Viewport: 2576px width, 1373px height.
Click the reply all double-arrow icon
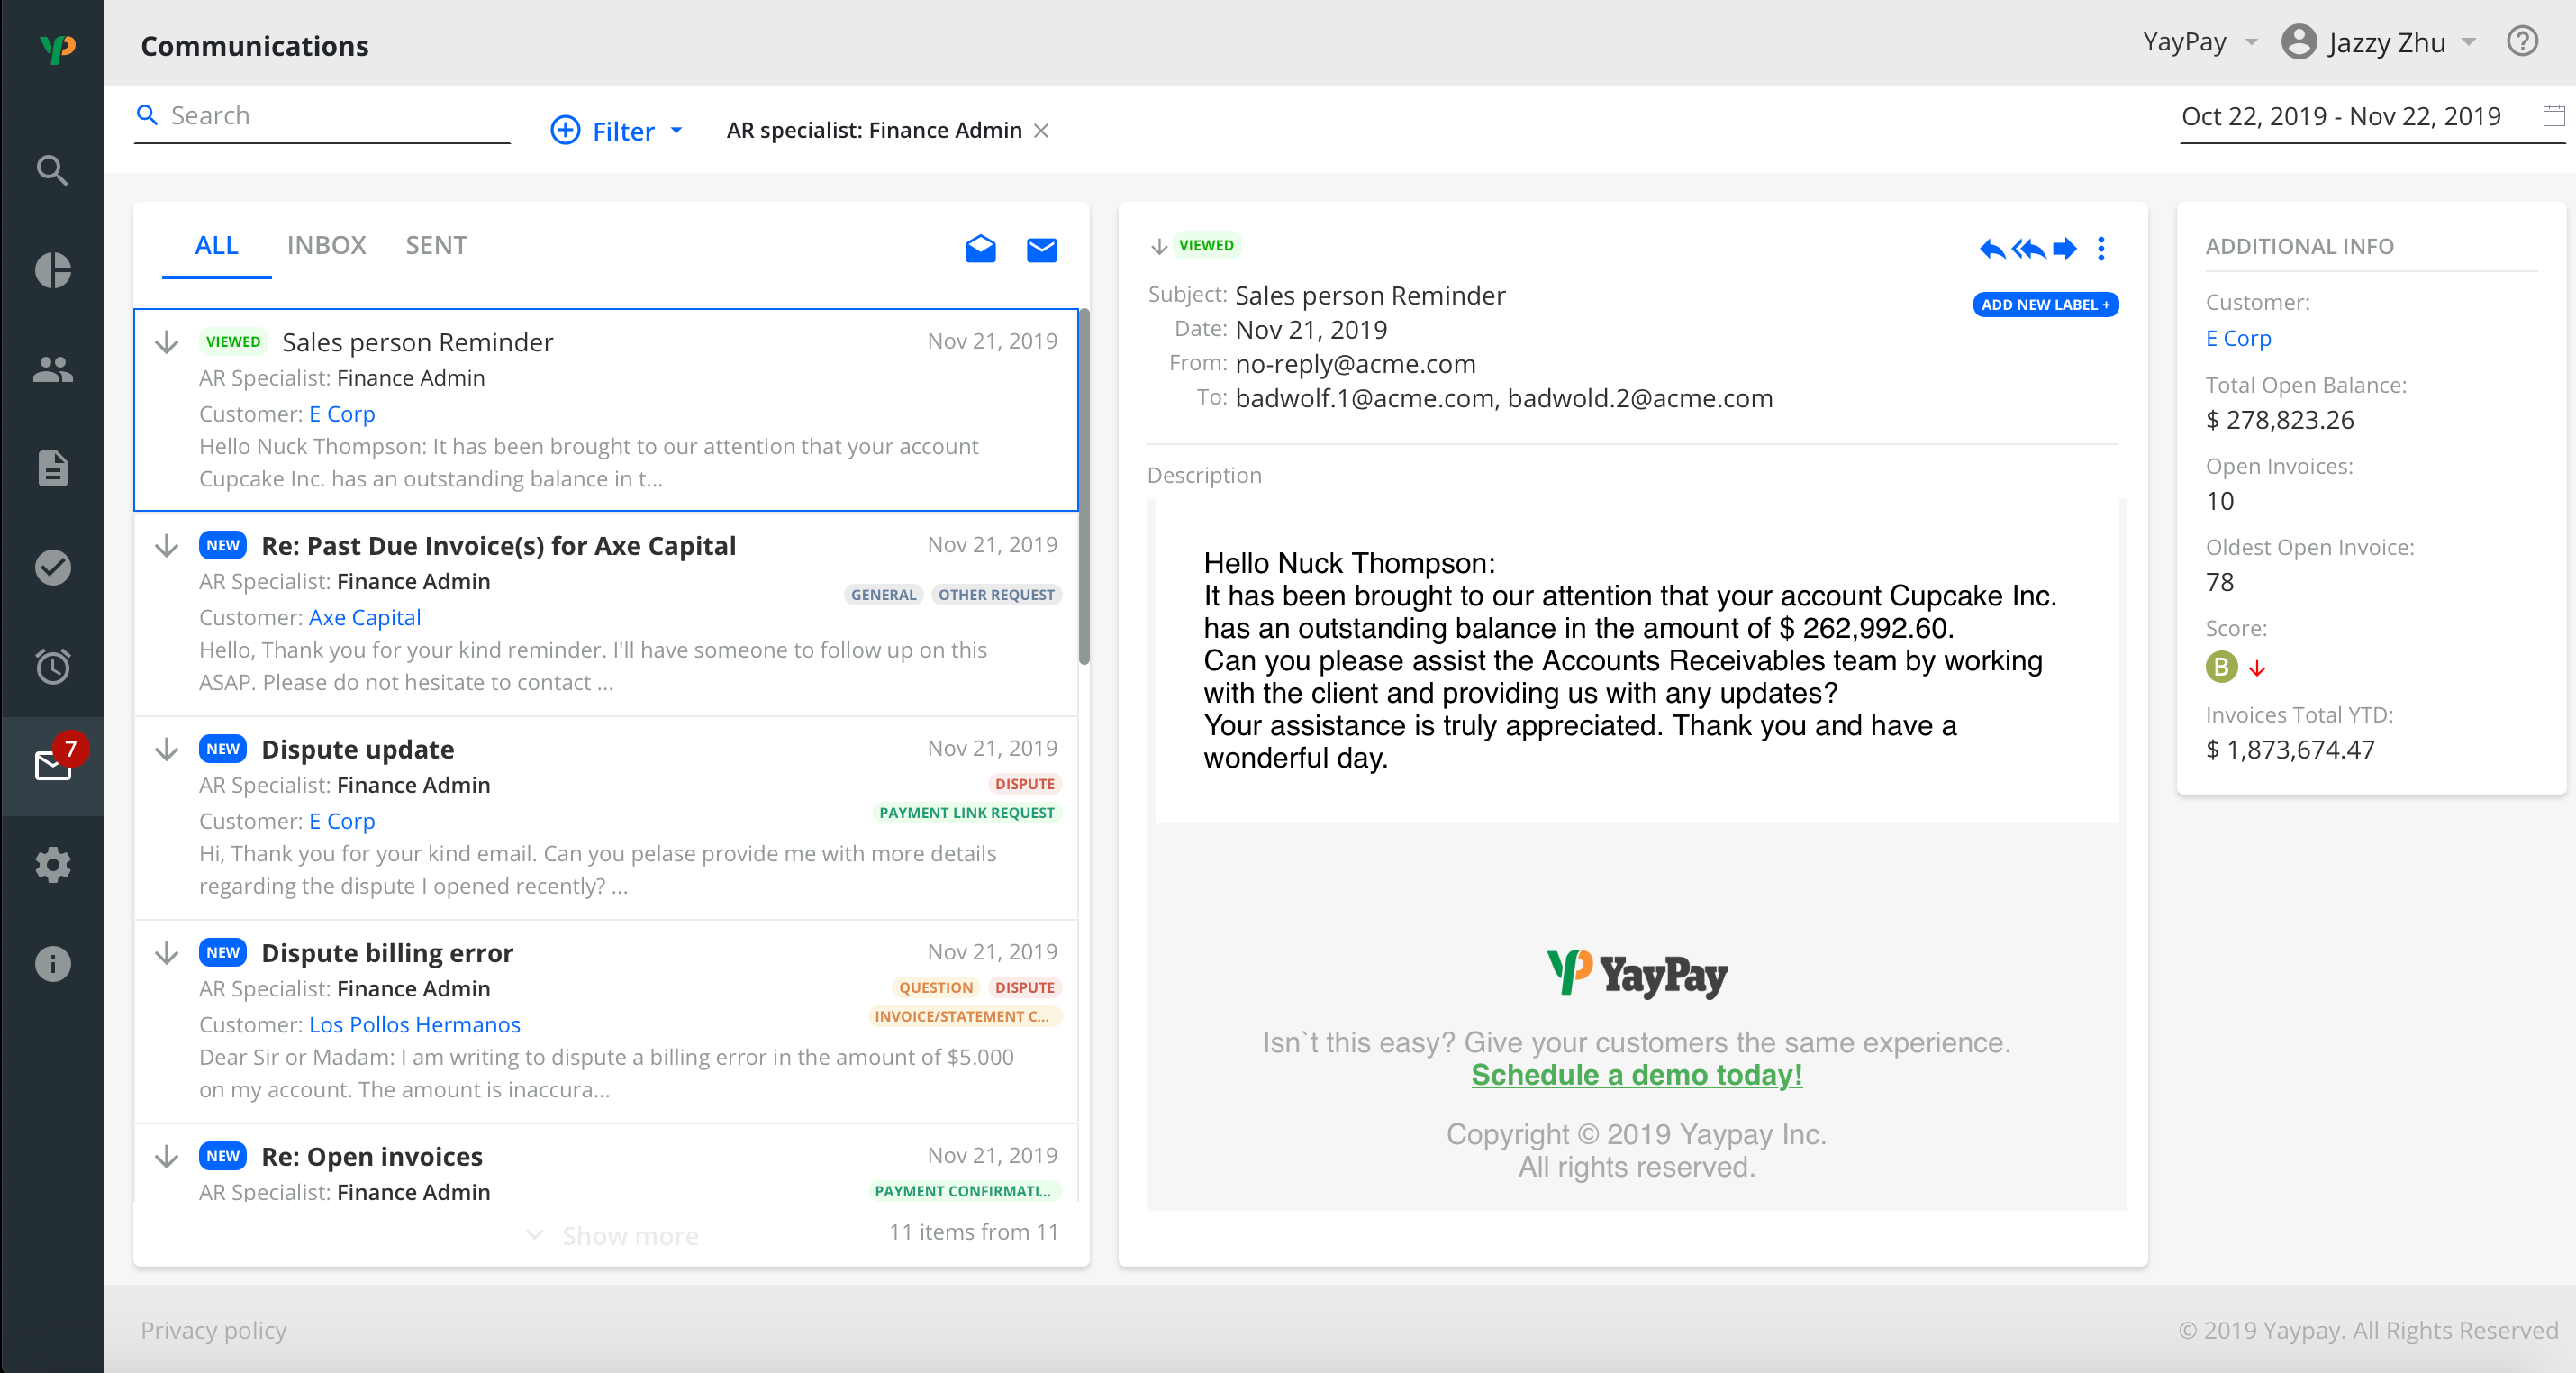[2029, 249]
